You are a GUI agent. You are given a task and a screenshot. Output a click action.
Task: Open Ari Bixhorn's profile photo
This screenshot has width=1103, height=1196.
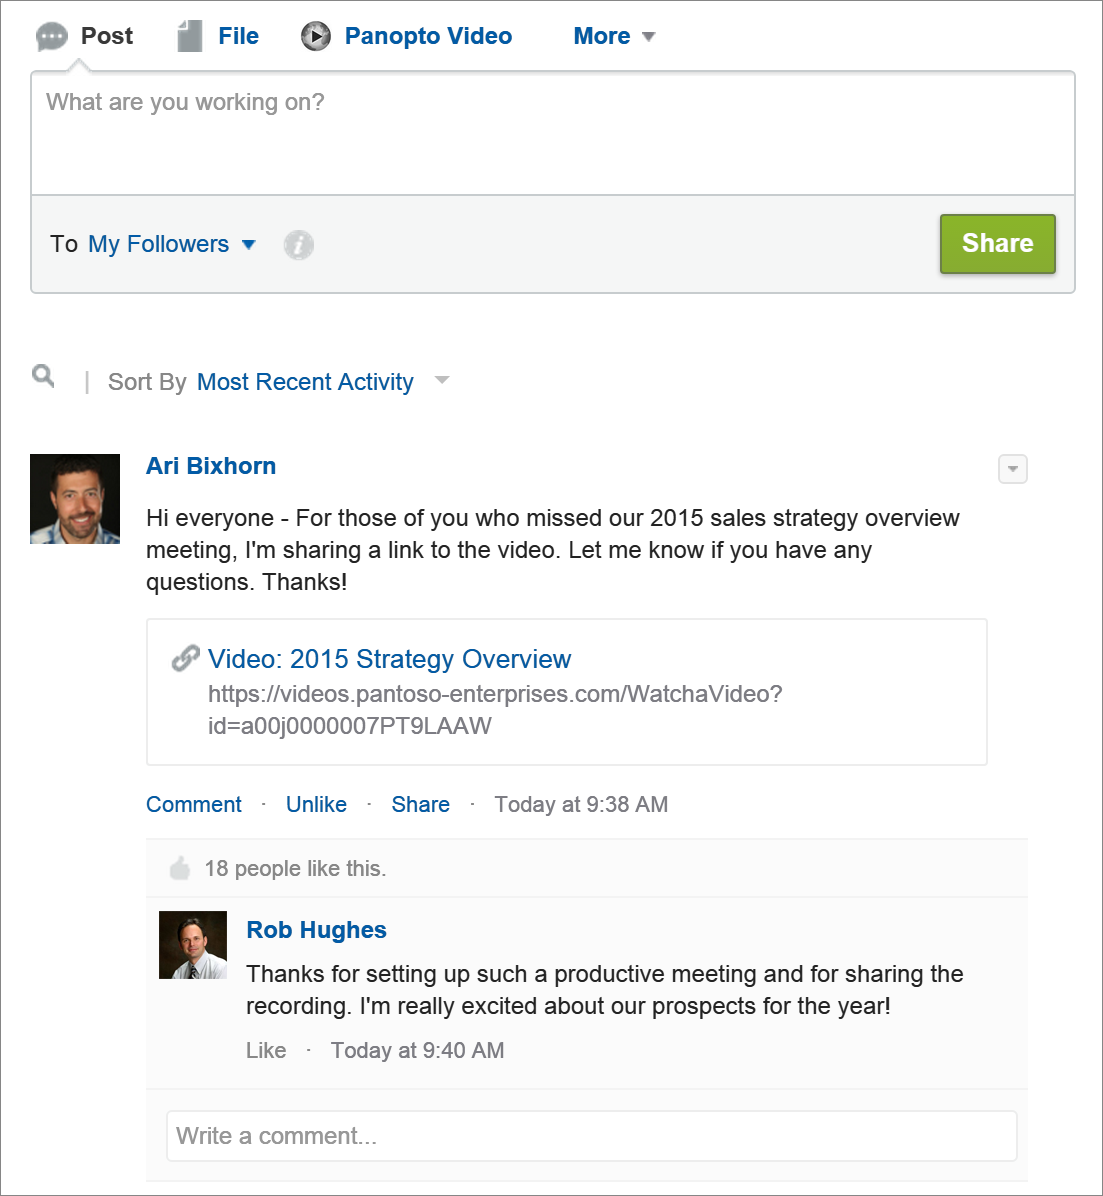tap(75, 499)
